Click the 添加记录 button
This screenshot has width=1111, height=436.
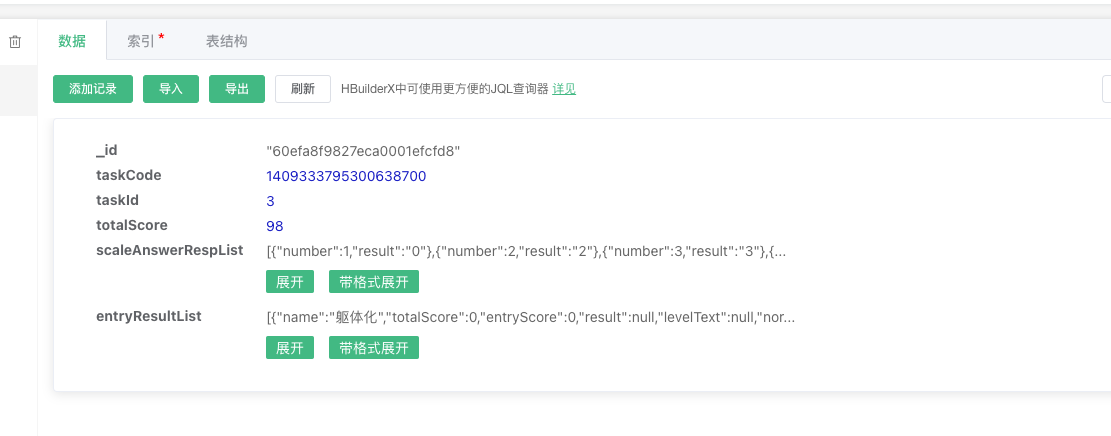pos(93,89)
